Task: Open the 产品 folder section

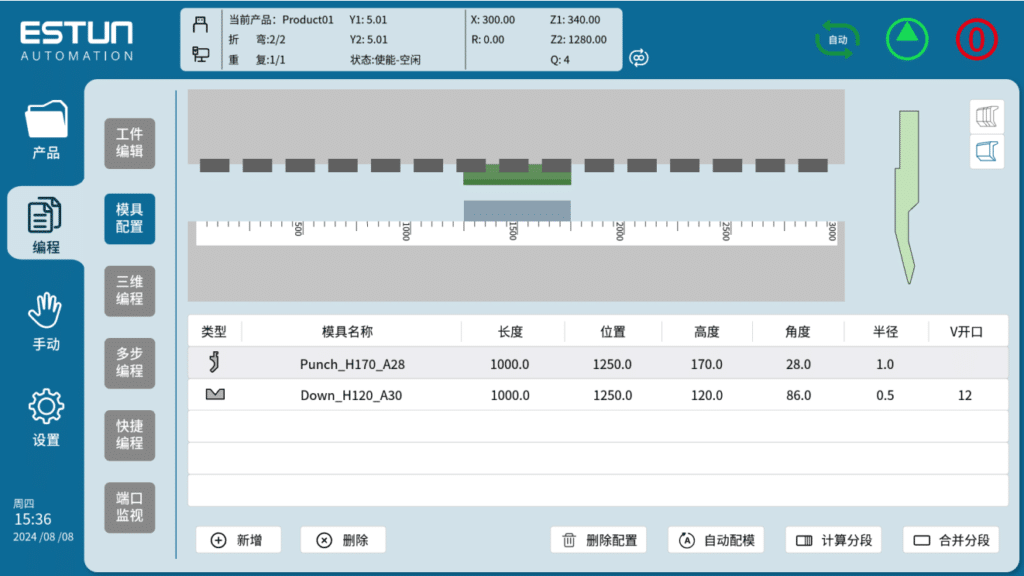Action: [x=46, y=129]
